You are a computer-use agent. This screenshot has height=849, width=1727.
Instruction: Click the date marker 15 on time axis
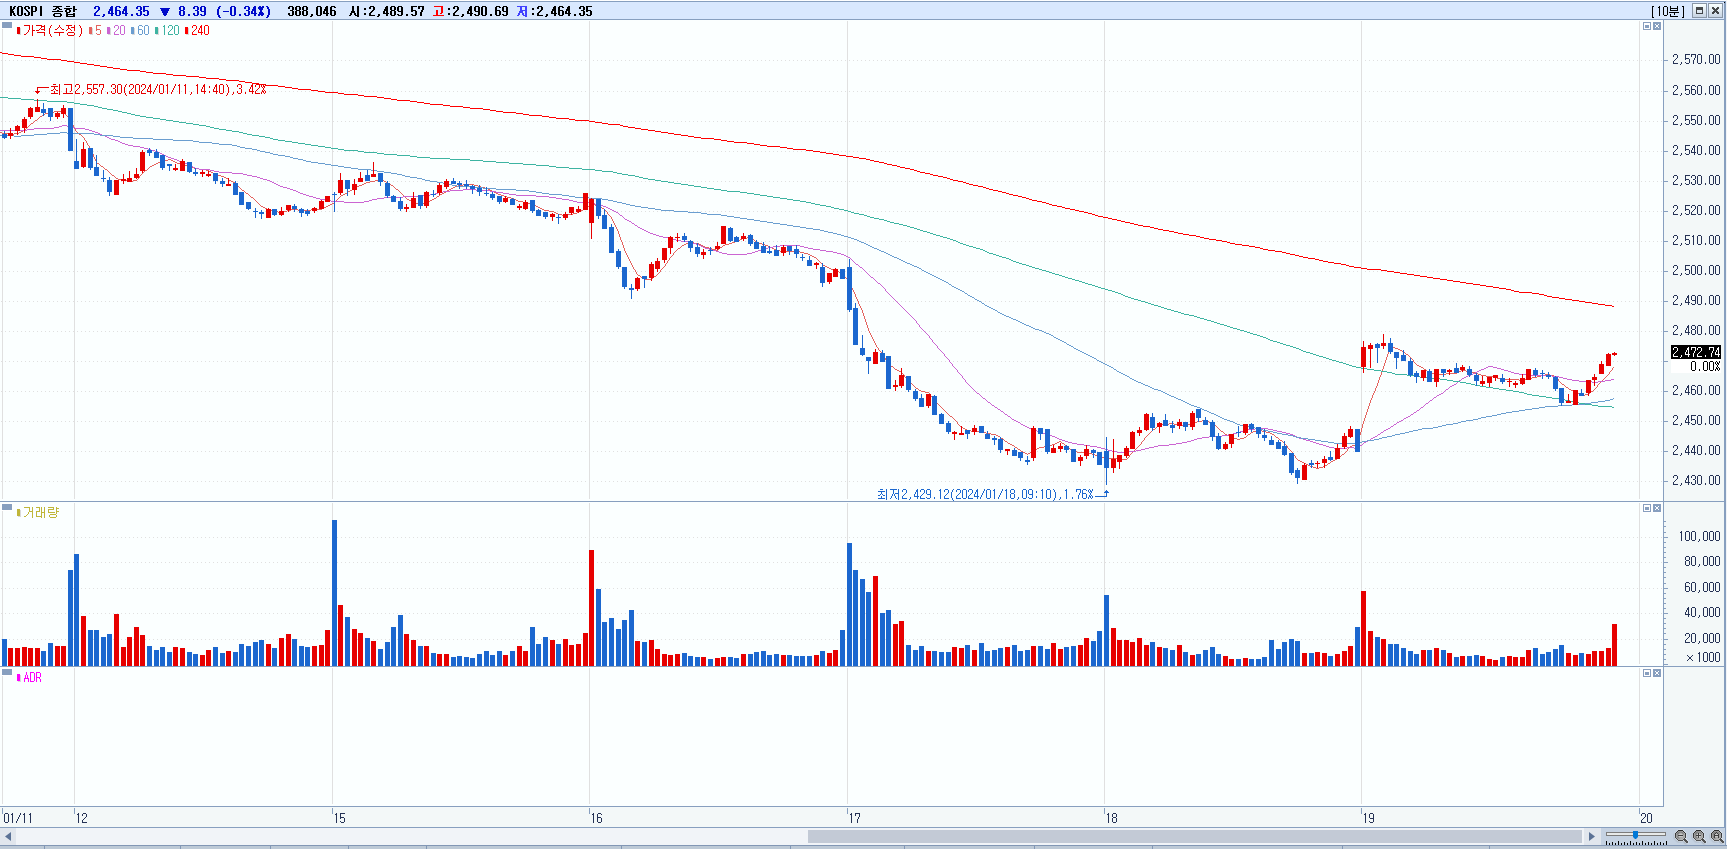pos(340,818)
